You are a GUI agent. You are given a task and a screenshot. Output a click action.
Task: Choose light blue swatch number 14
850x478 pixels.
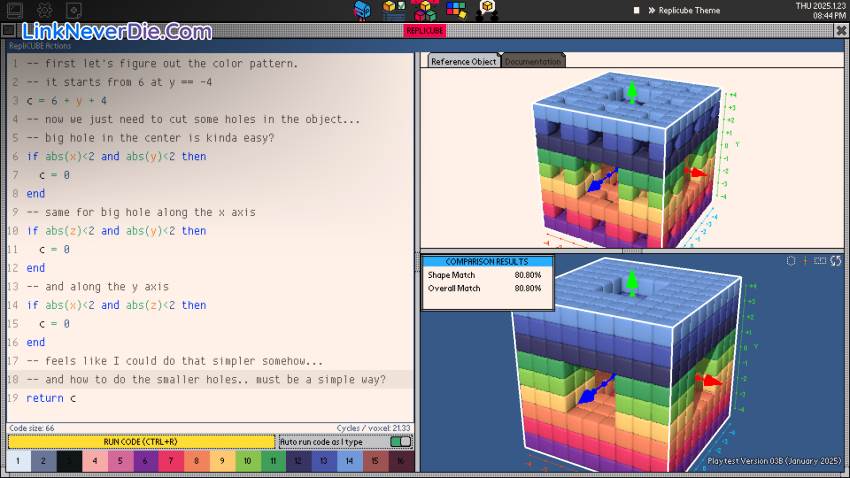tap(348, 461)
